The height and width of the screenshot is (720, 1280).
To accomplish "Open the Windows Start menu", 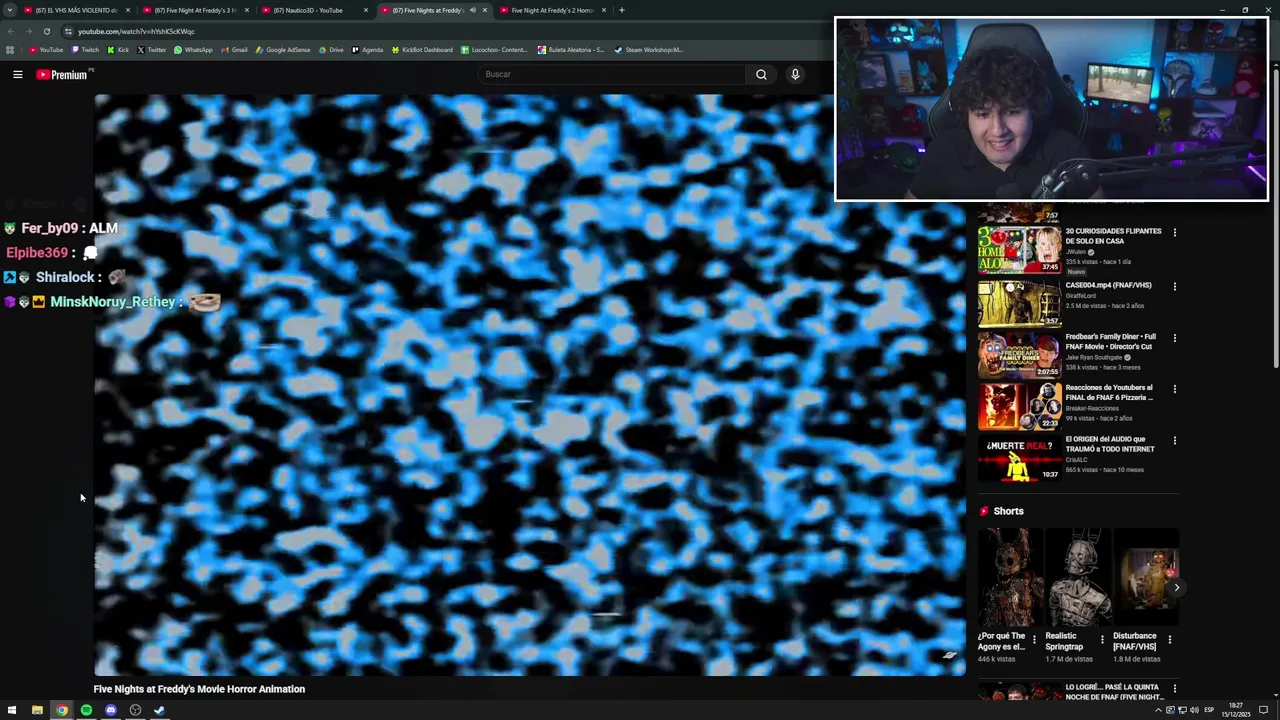I will coord(12,710).
